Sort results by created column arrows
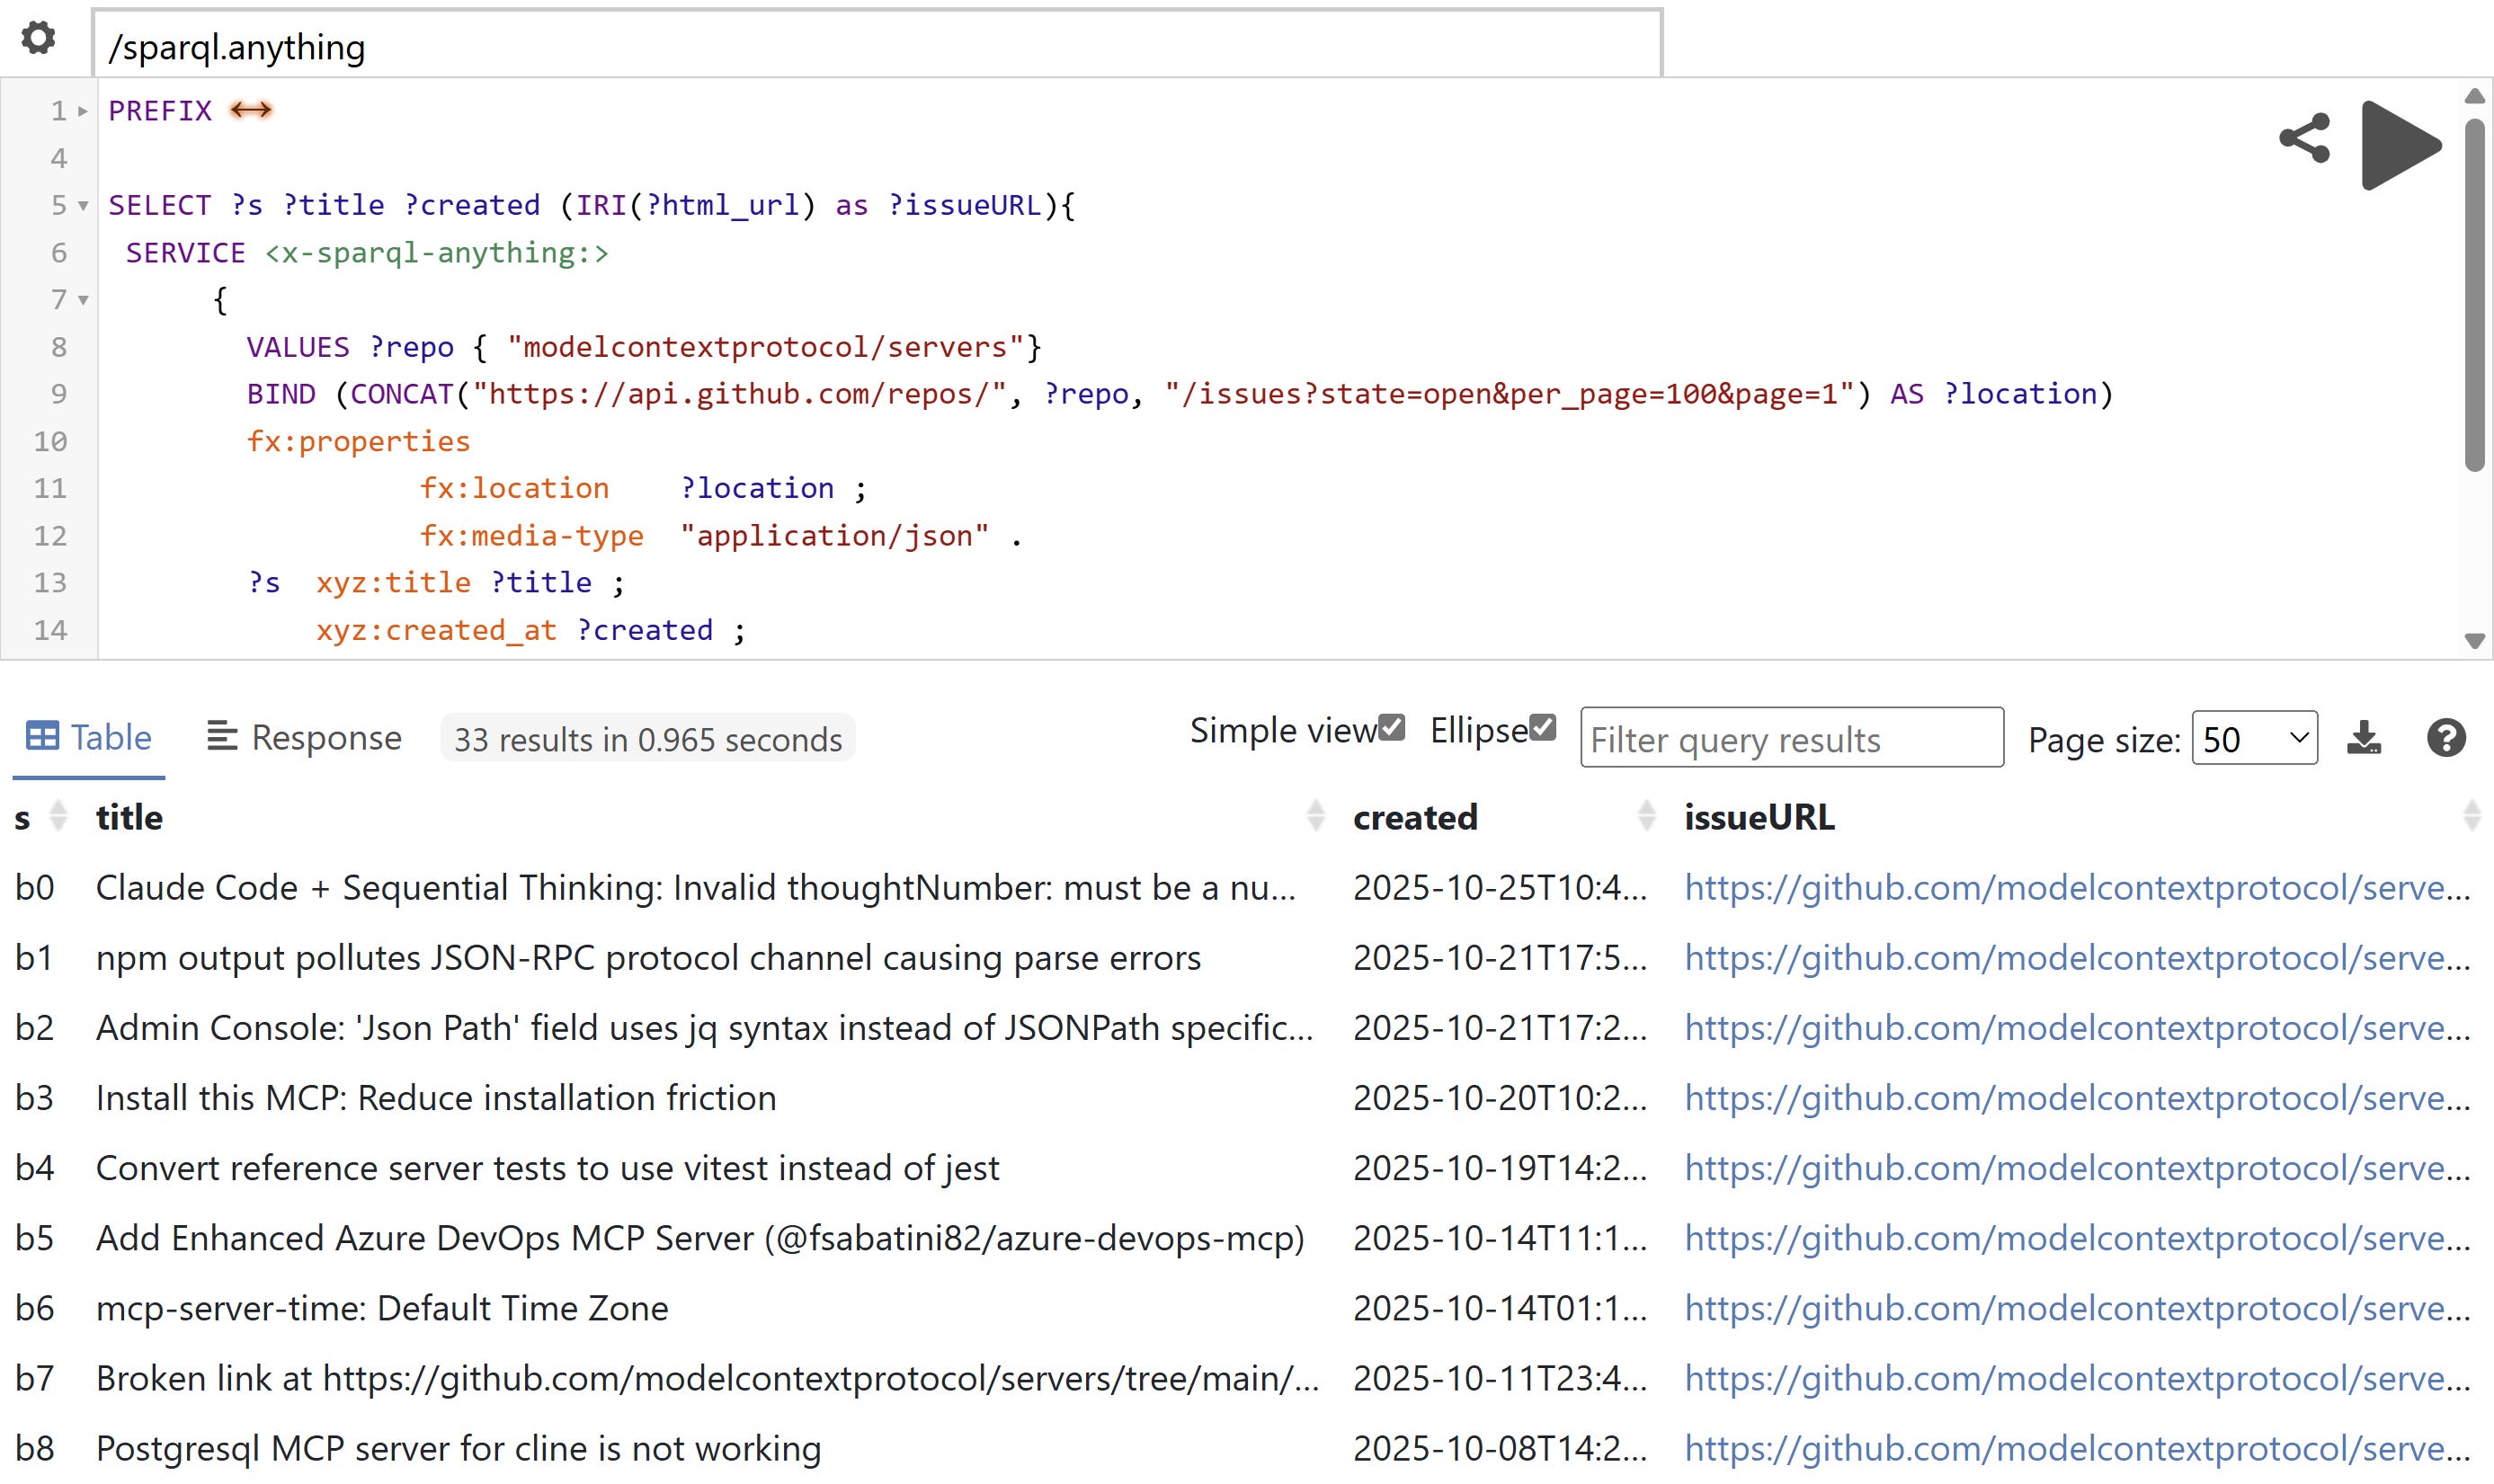The image size is (2494, 1484). click(1646, 816)
